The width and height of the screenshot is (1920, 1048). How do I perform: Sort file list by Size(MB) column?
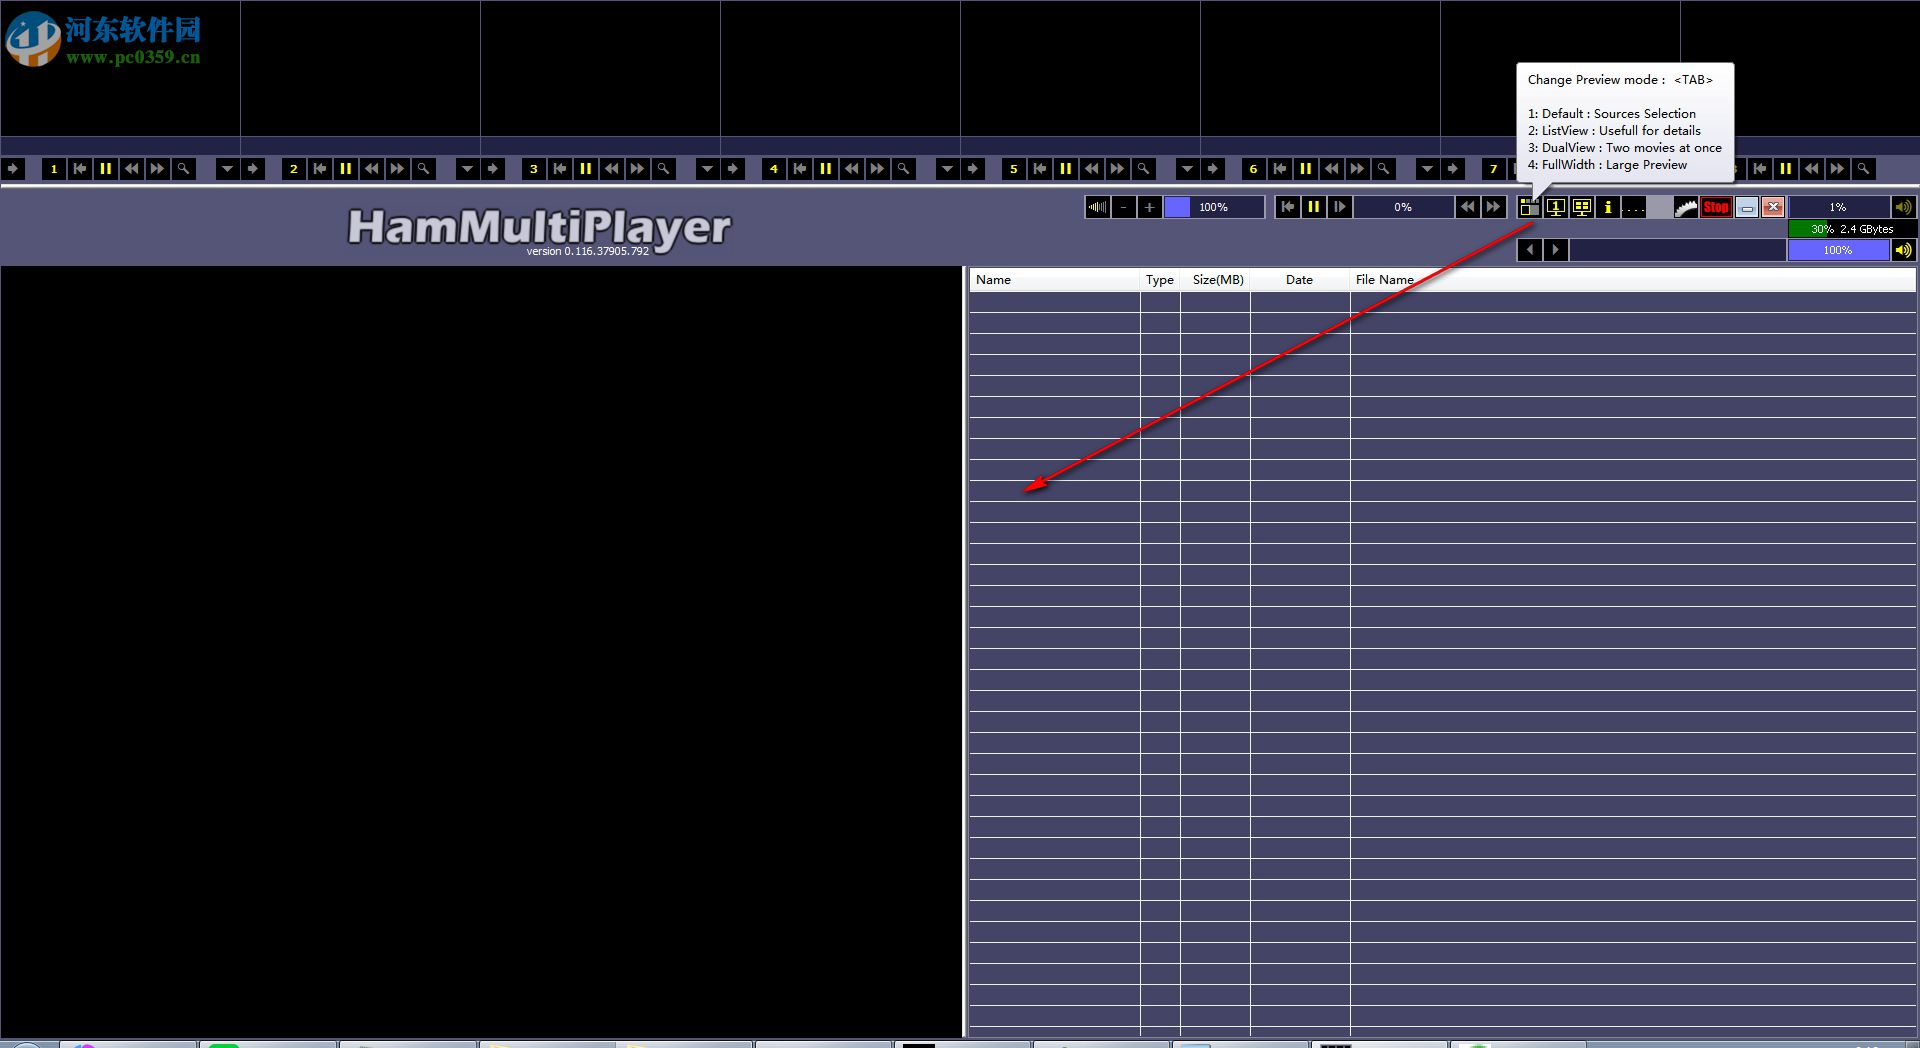tap(1216, 280)
